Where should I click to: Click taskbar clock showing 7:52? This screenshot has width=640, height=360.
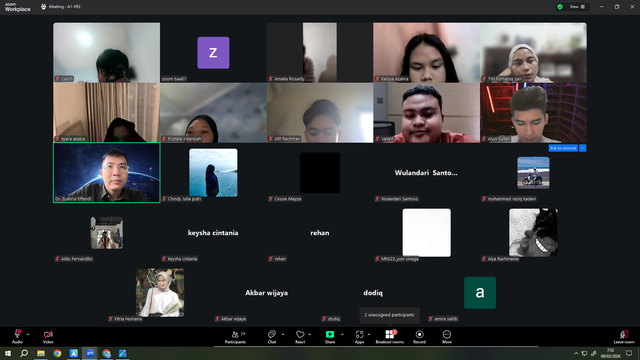611,353
